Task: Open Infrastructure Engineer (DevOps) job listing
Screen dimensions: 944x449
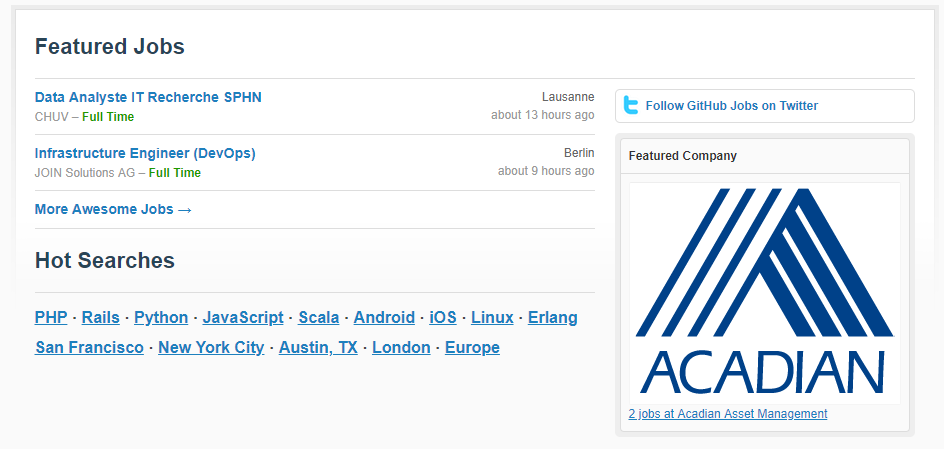Action: 145,154
